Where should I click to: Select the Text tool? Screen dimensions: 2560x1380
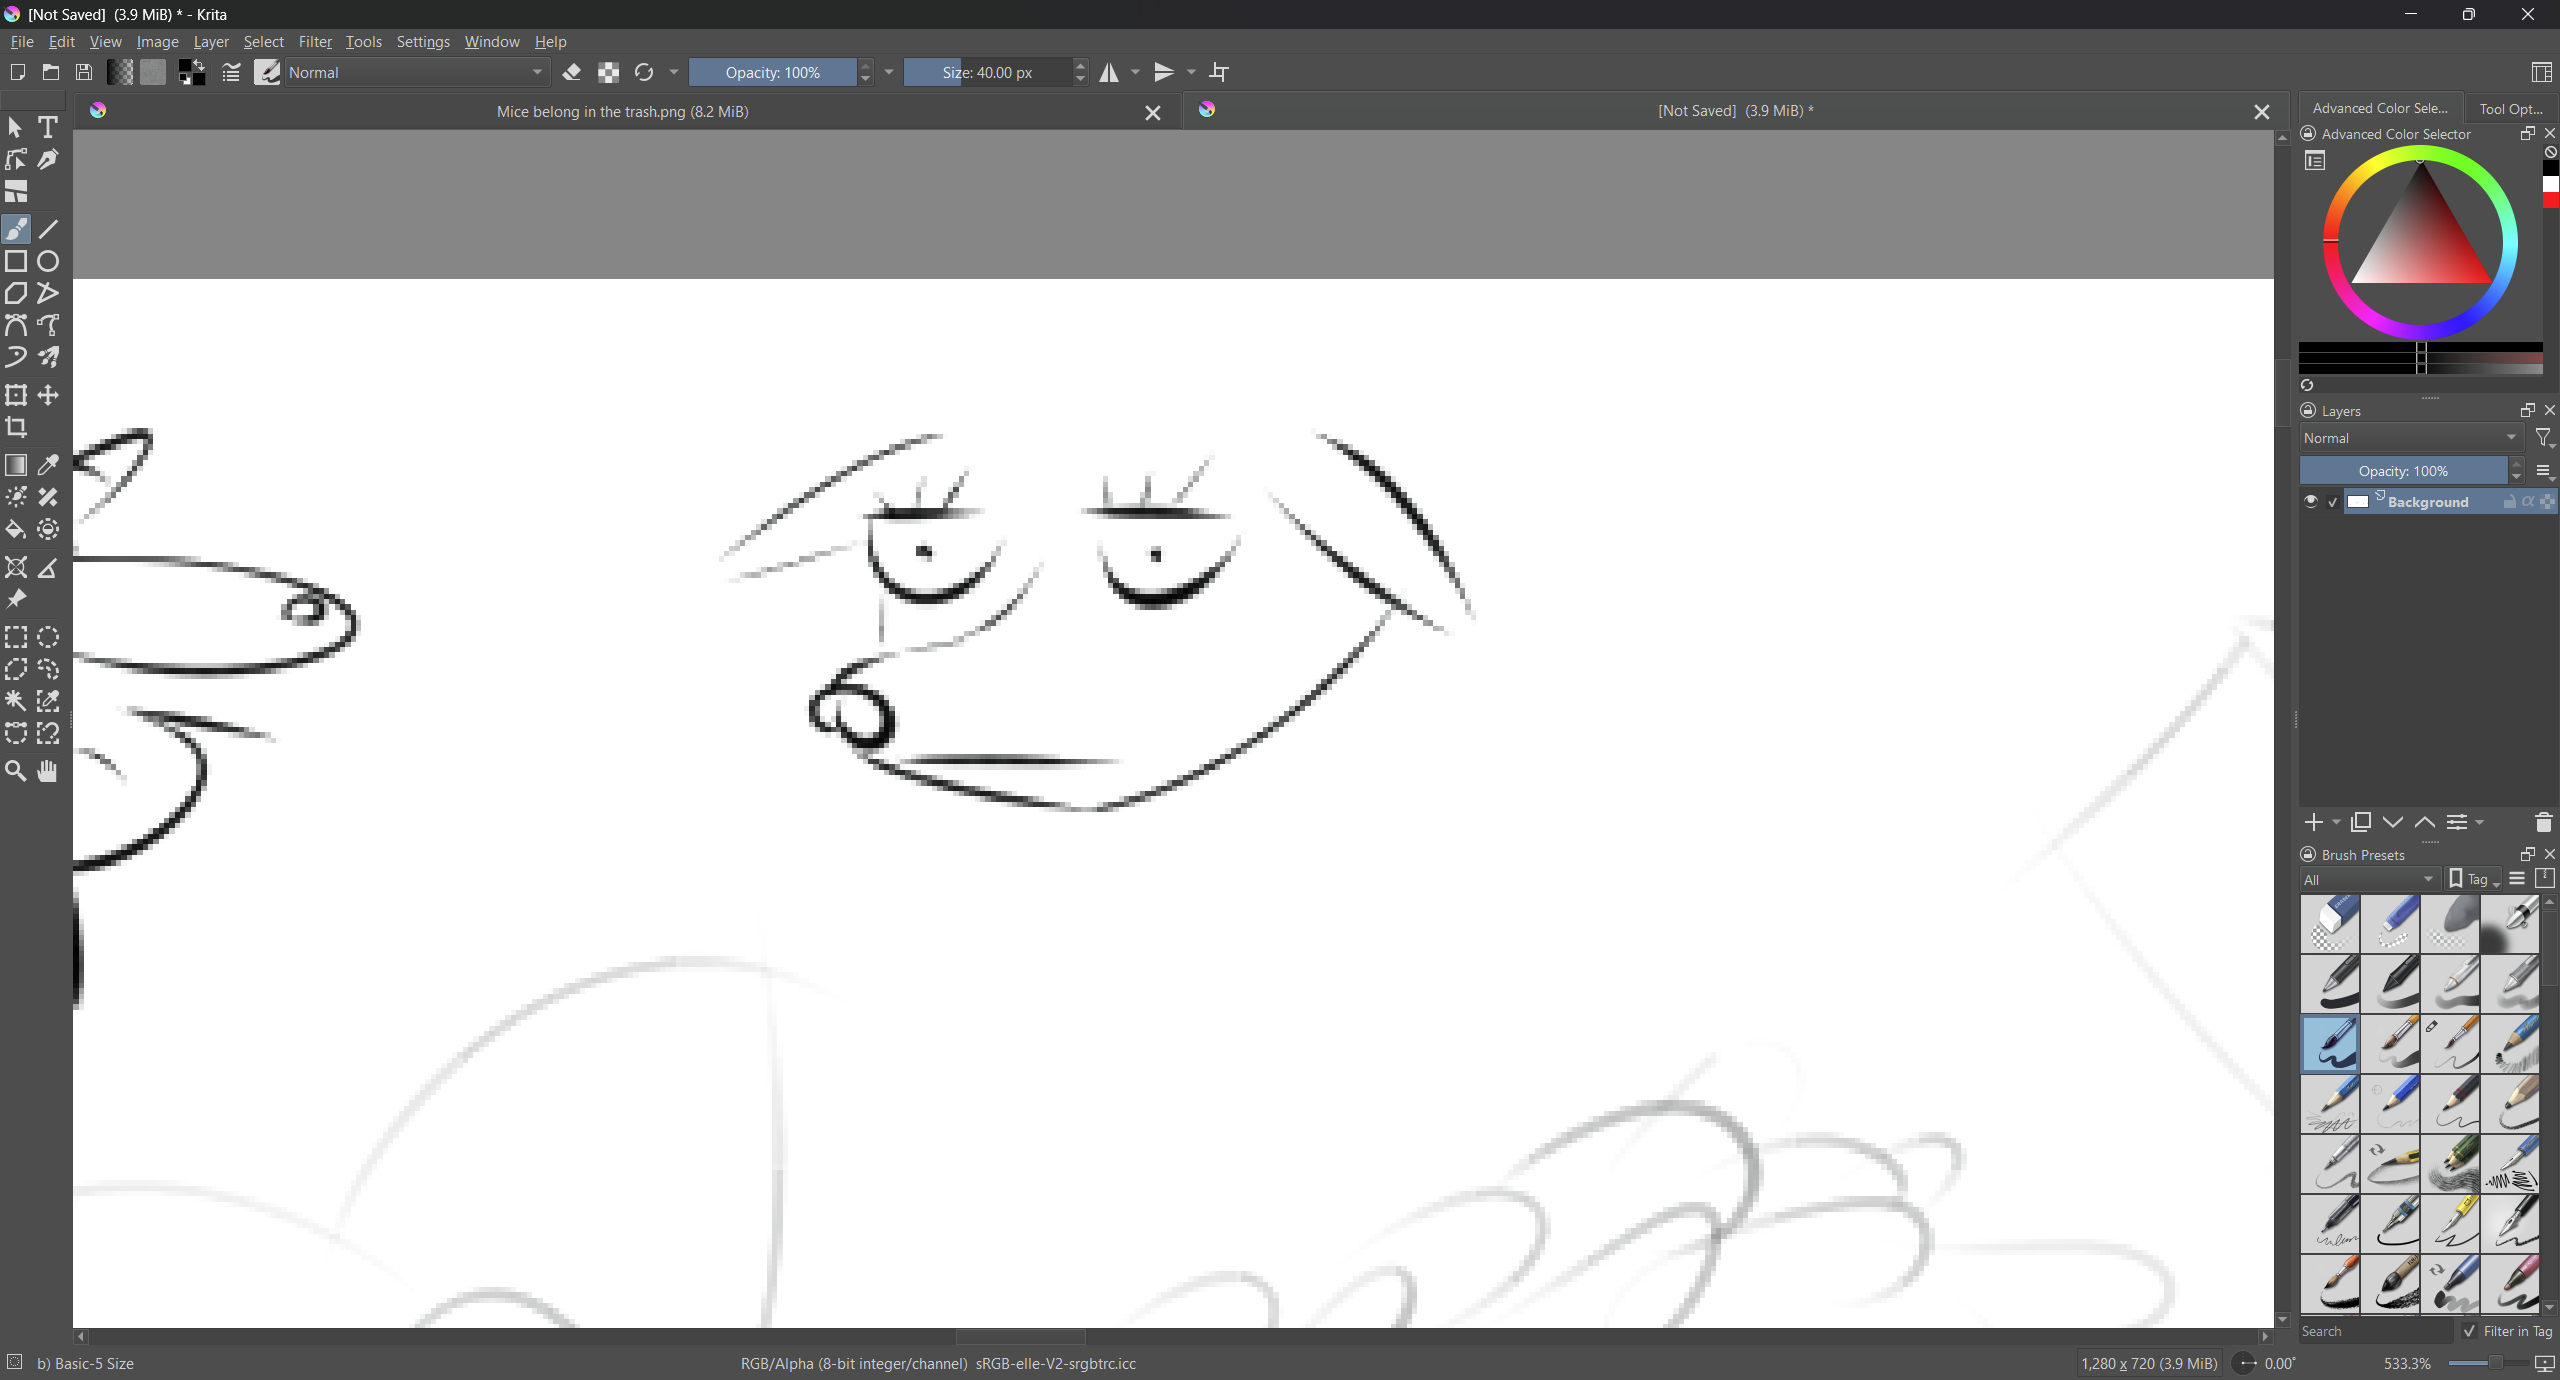[x=47, y=127]
